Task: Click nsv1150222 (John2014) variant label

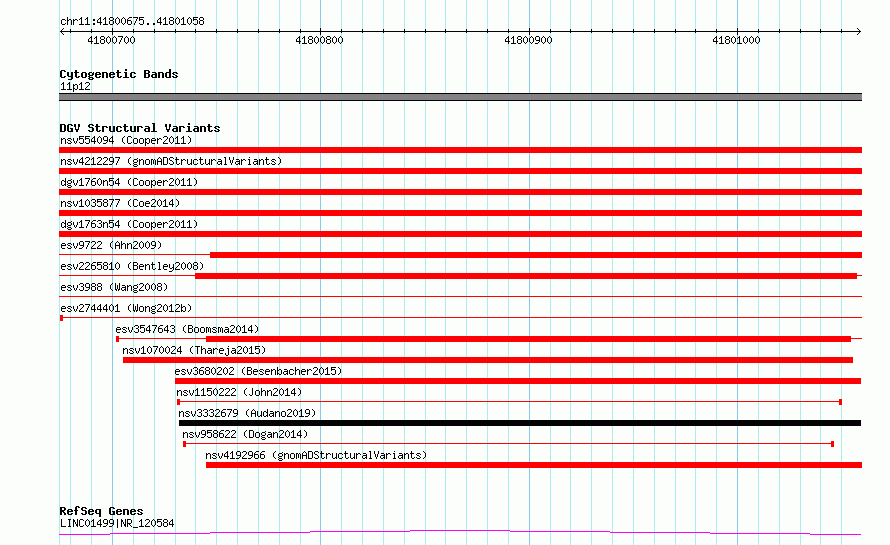Action: tap(239, 392)
